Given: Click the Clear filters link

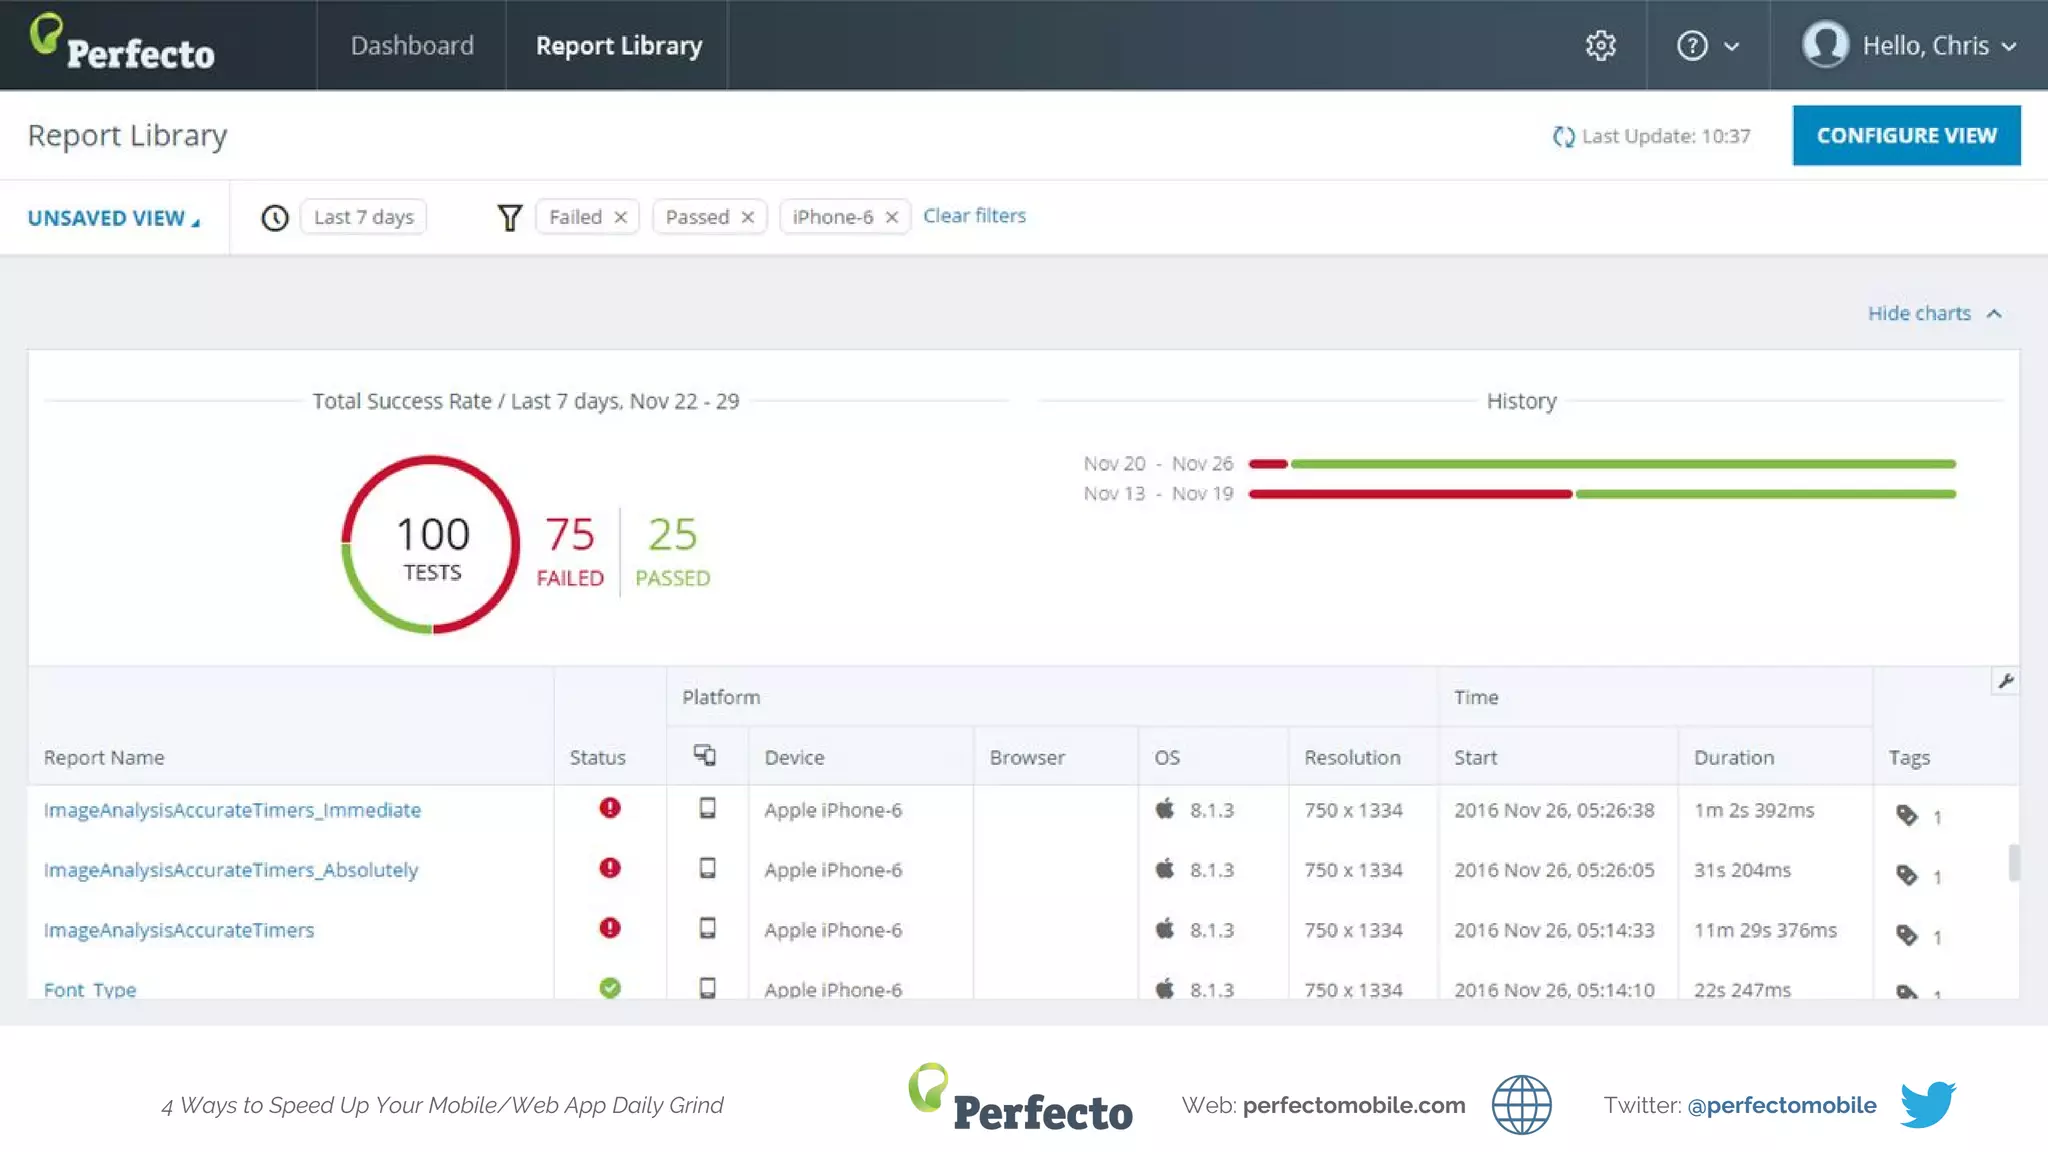Looking at the screenshot, I should pos(974,215).
